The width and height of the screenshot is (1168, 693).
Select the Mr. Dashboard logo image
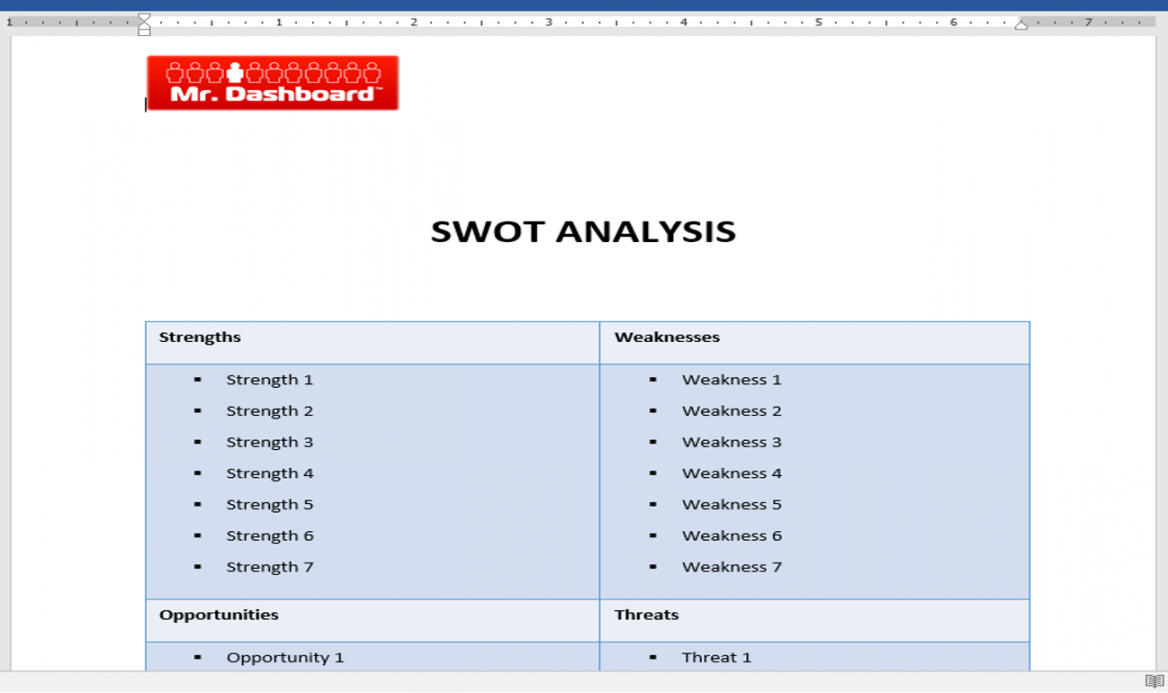272,83
